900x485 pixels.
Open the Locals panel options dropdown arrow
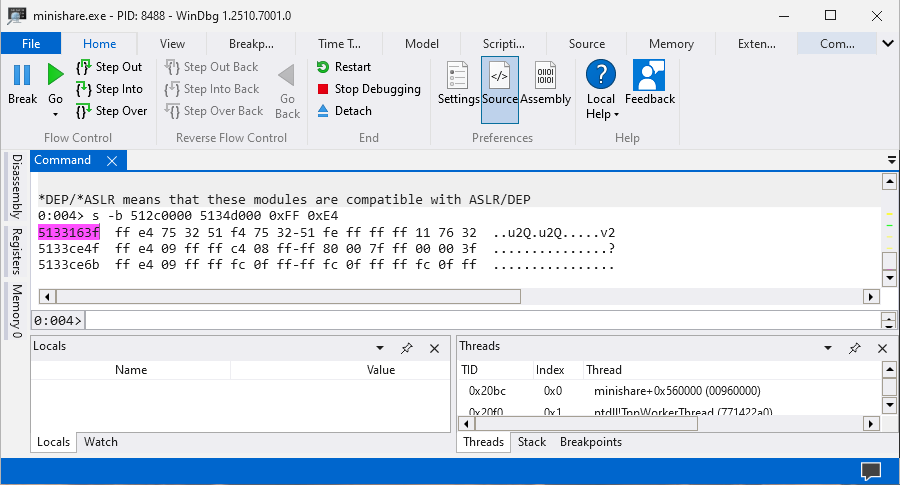coord(380,348)
